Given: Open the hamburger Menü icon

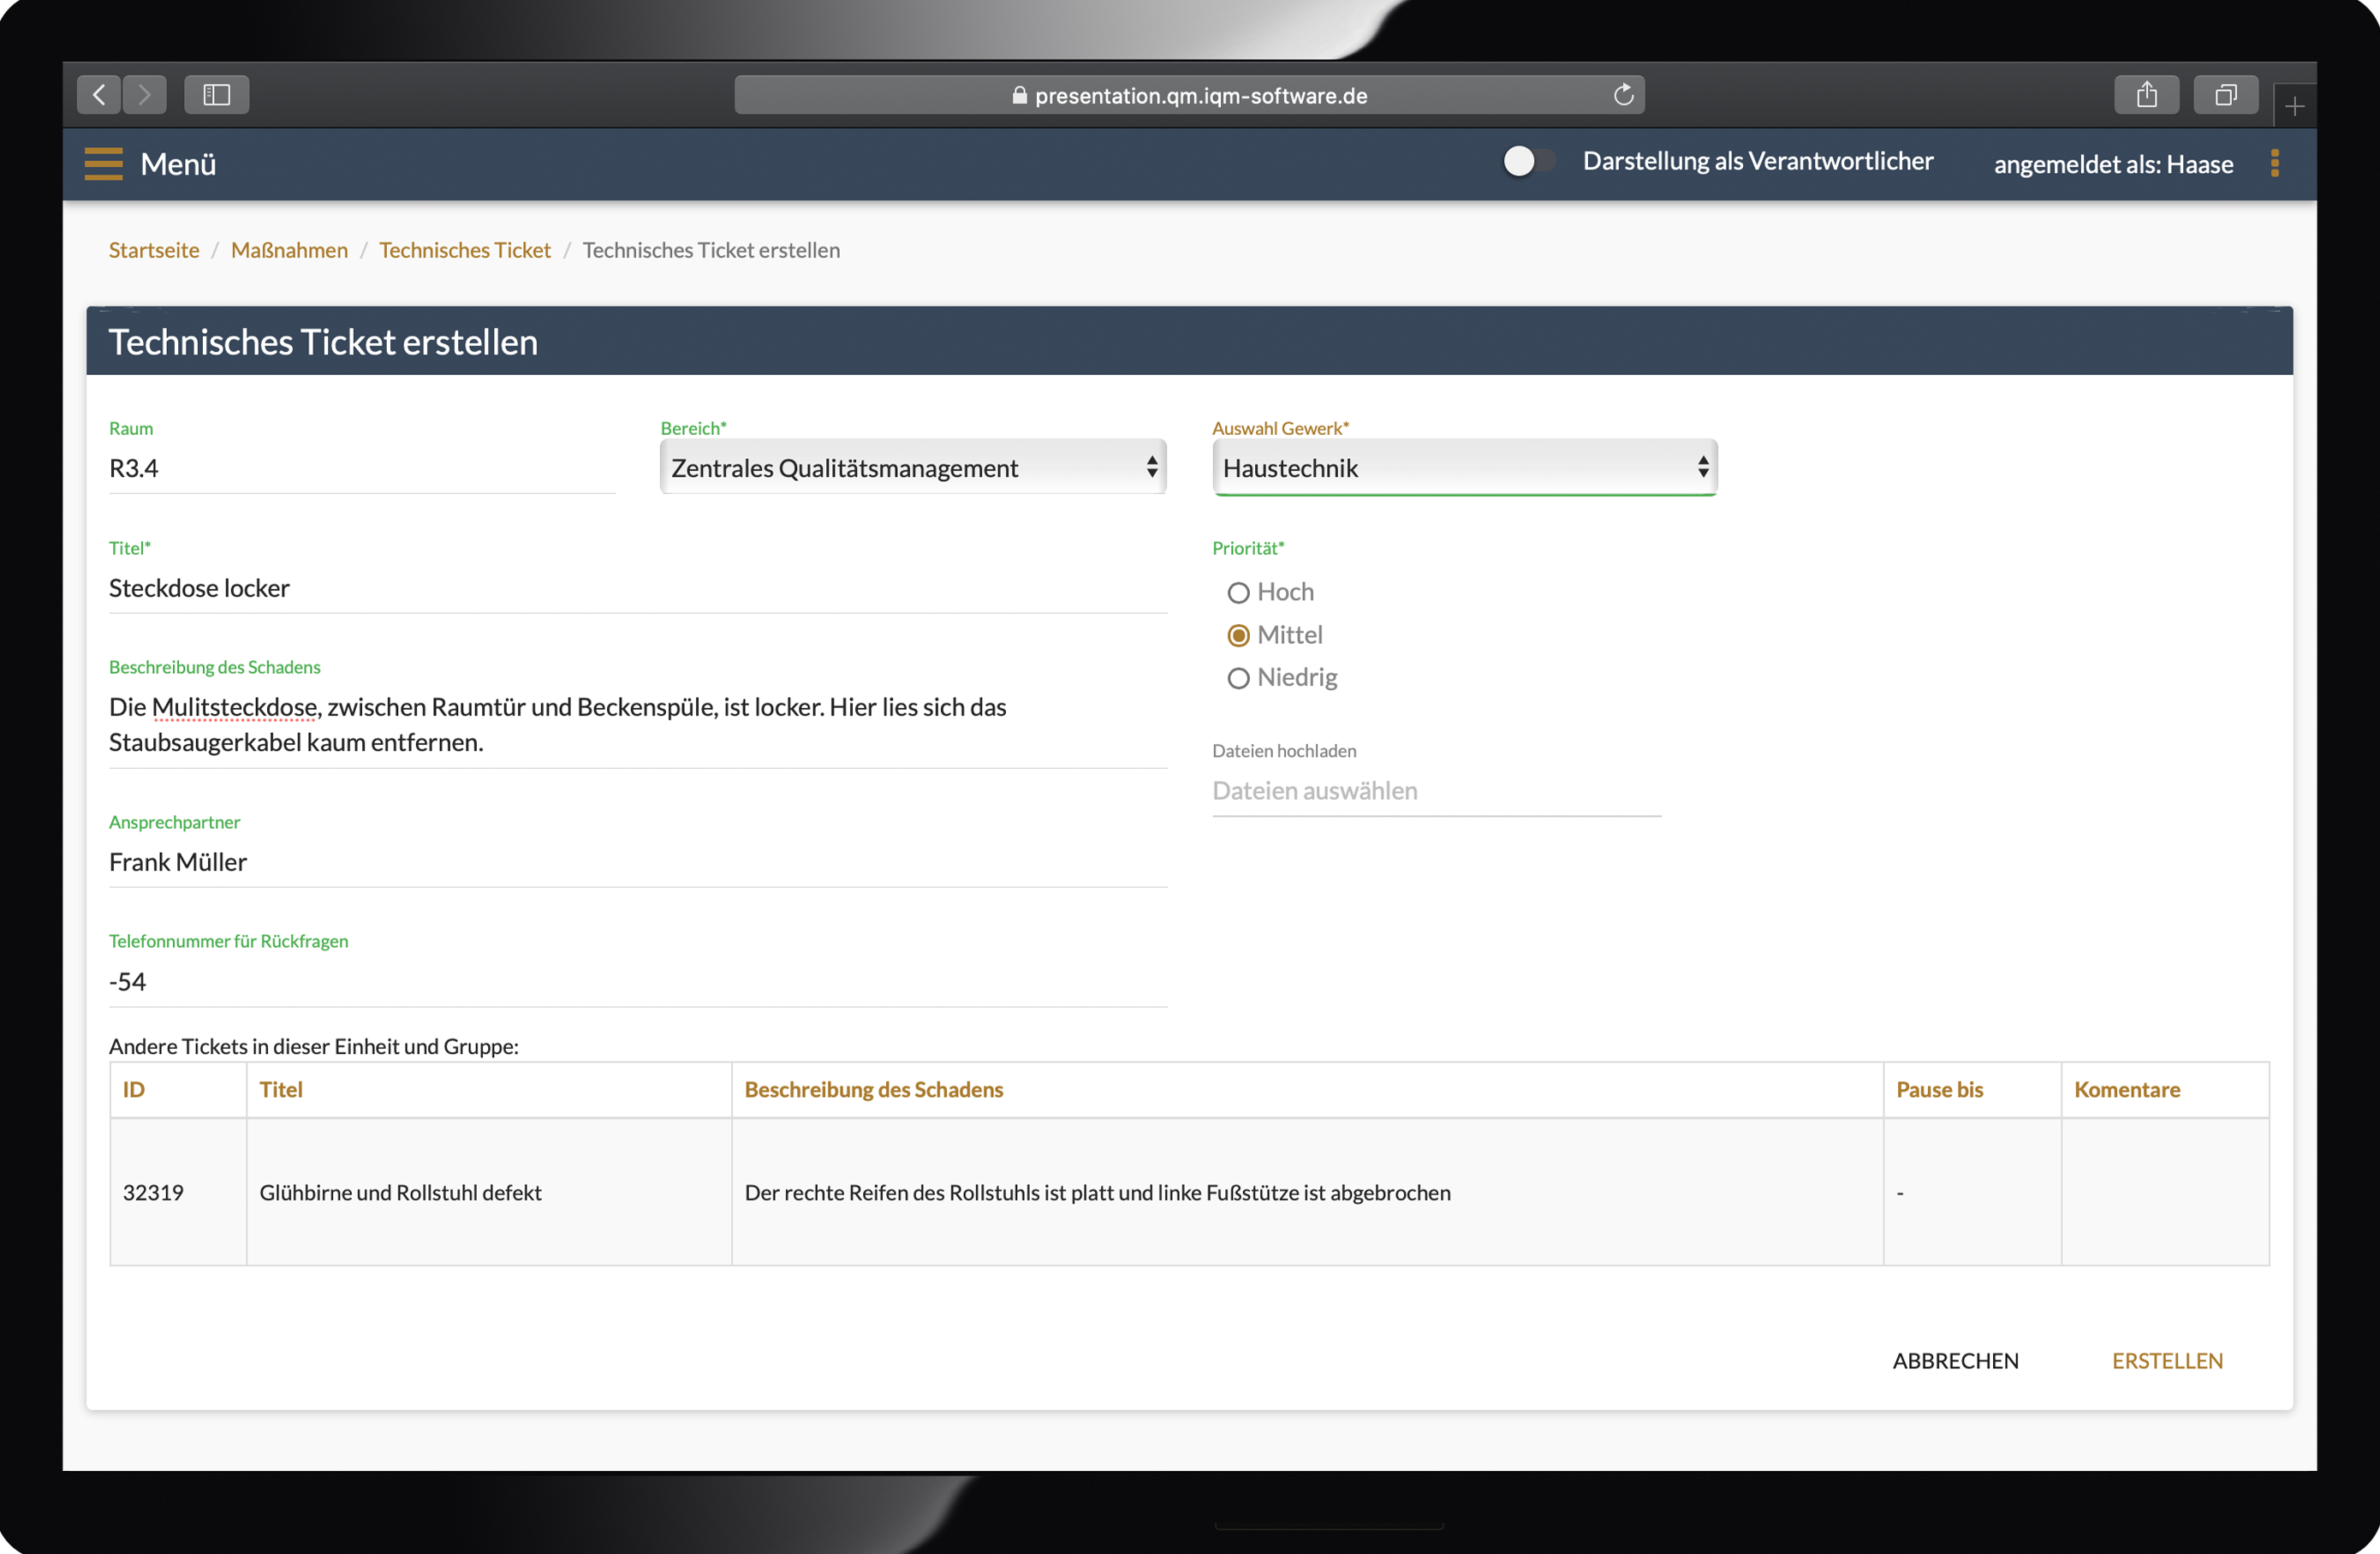Looking at the screenshot, I should (x=103, y=163).
